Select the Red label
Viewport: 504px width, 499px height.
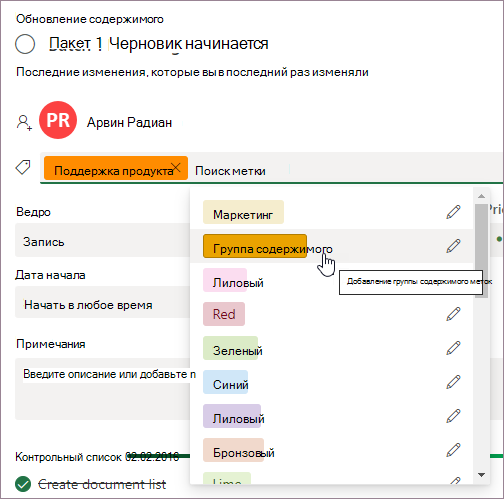[x=224, y=314]
